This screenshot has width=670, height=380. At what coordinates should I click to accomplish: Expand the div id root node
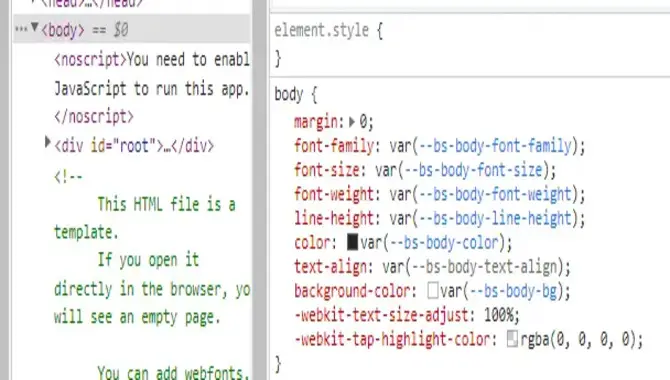point(48,142)
